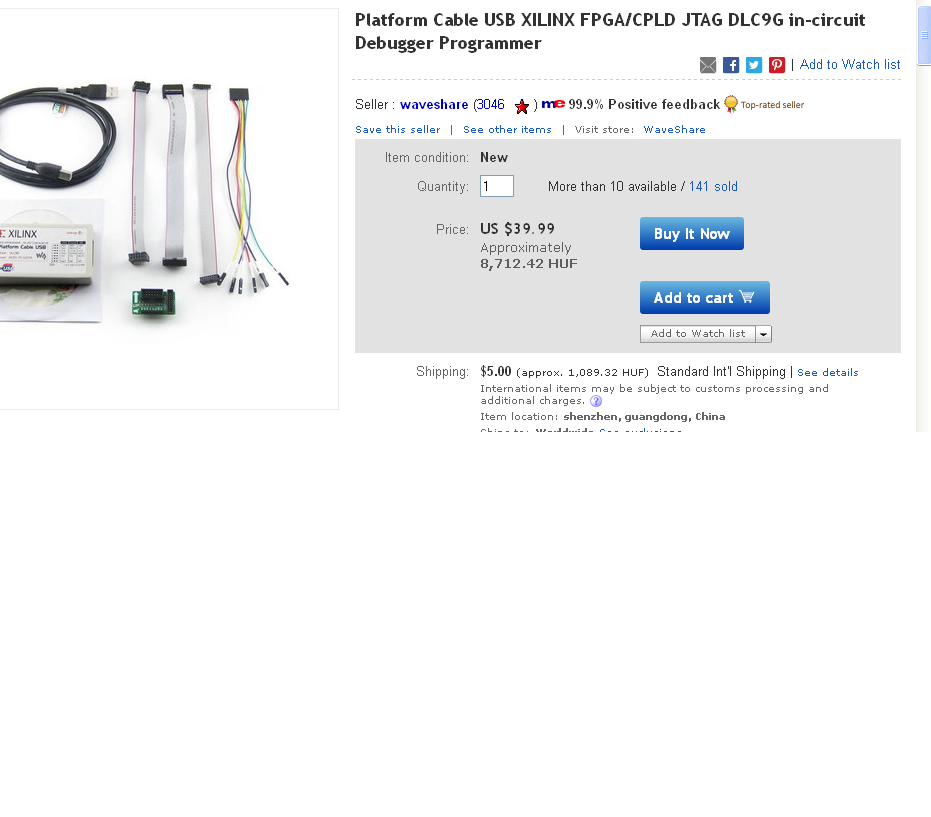Open the waveshare seller profile link

[434, 104]
